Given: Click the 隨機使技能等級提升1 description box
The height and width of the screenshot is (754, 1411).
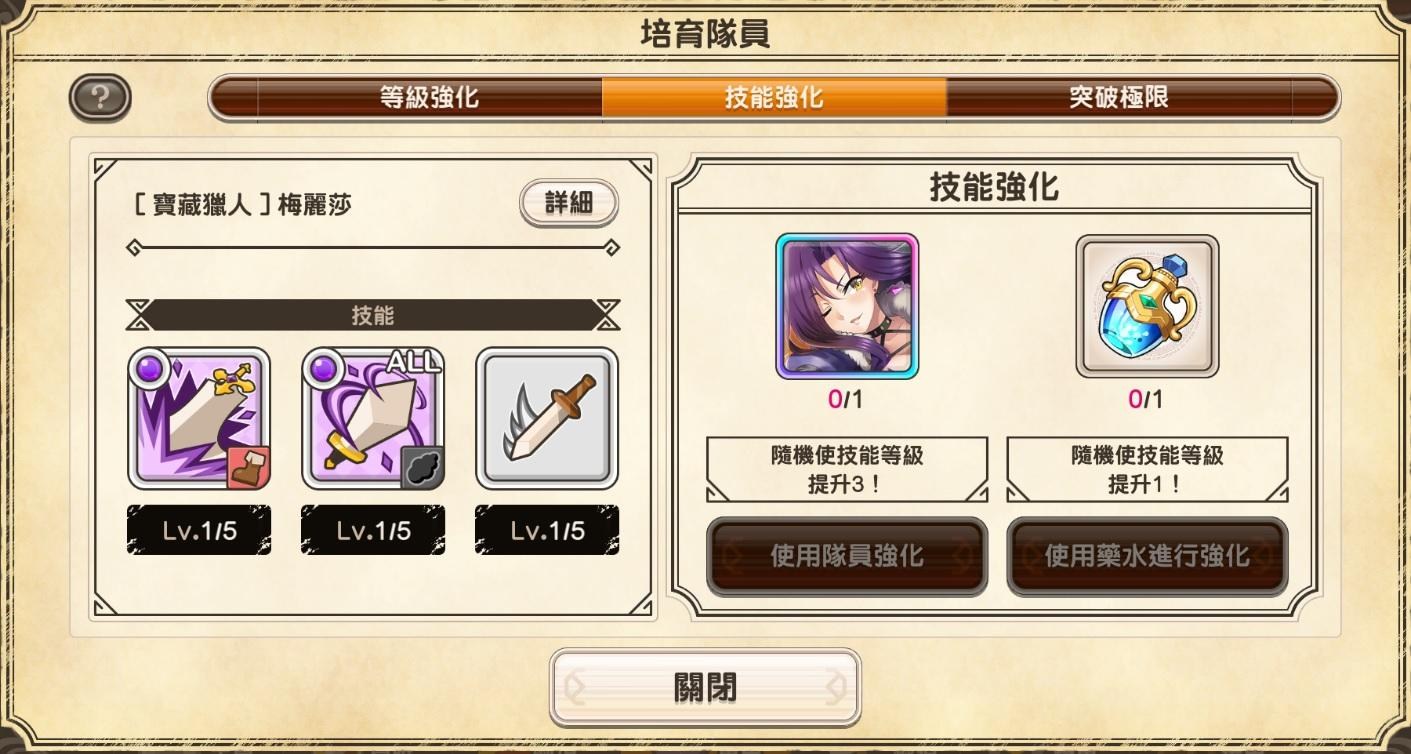Looking at the screenshot, I should (x=1147, y=469).
